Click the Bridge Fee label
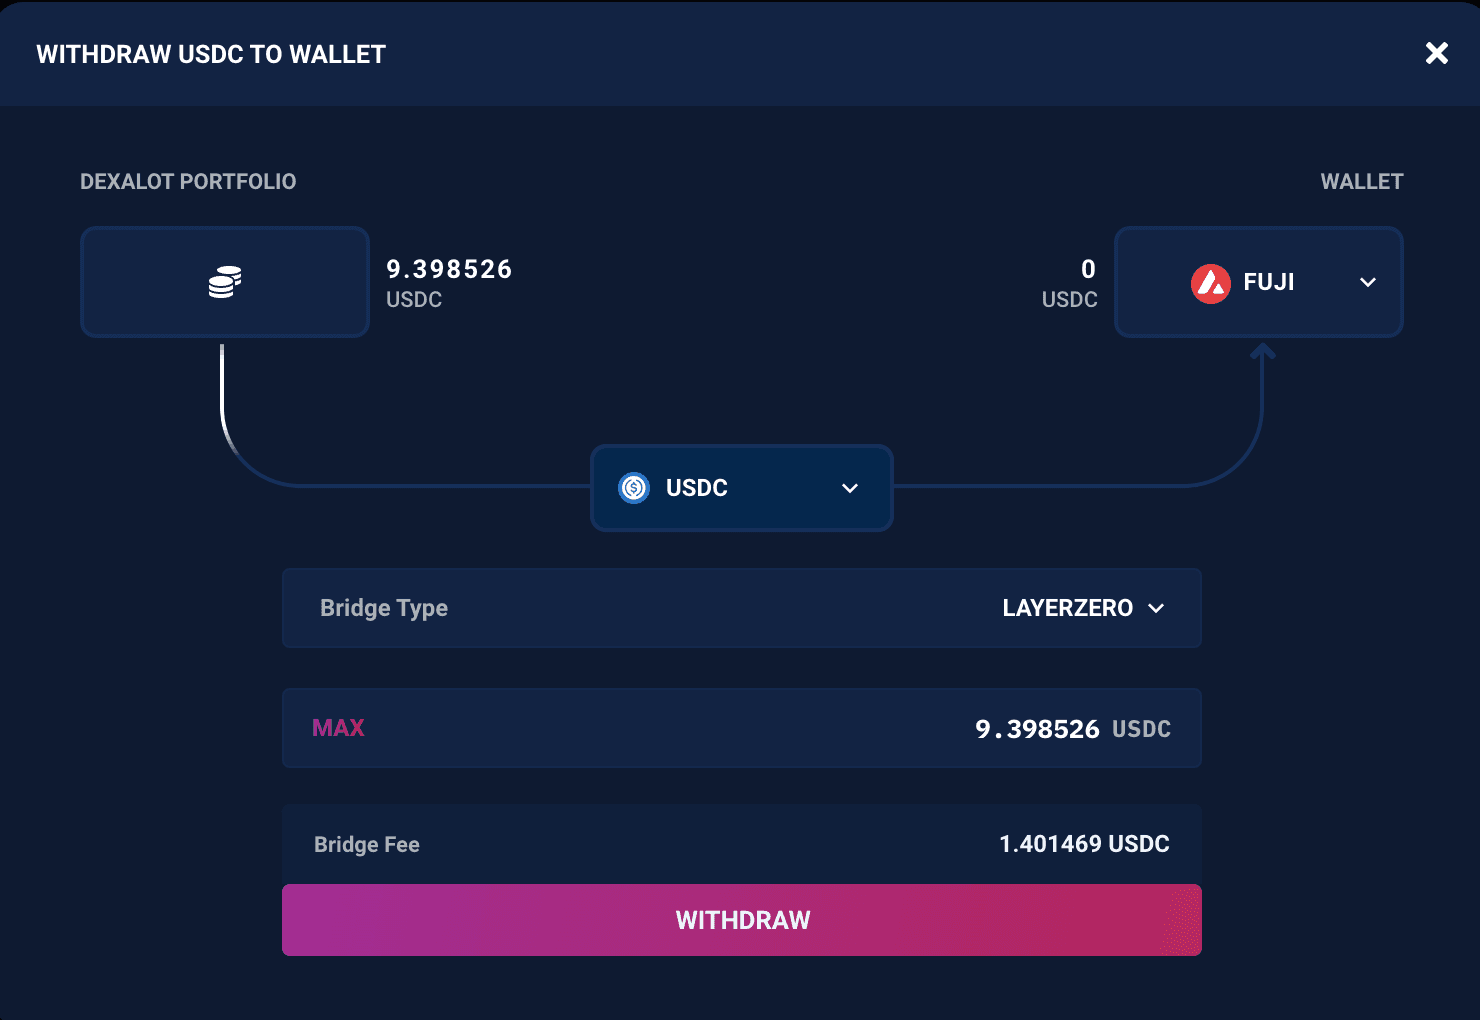 [x=367, y=845]
